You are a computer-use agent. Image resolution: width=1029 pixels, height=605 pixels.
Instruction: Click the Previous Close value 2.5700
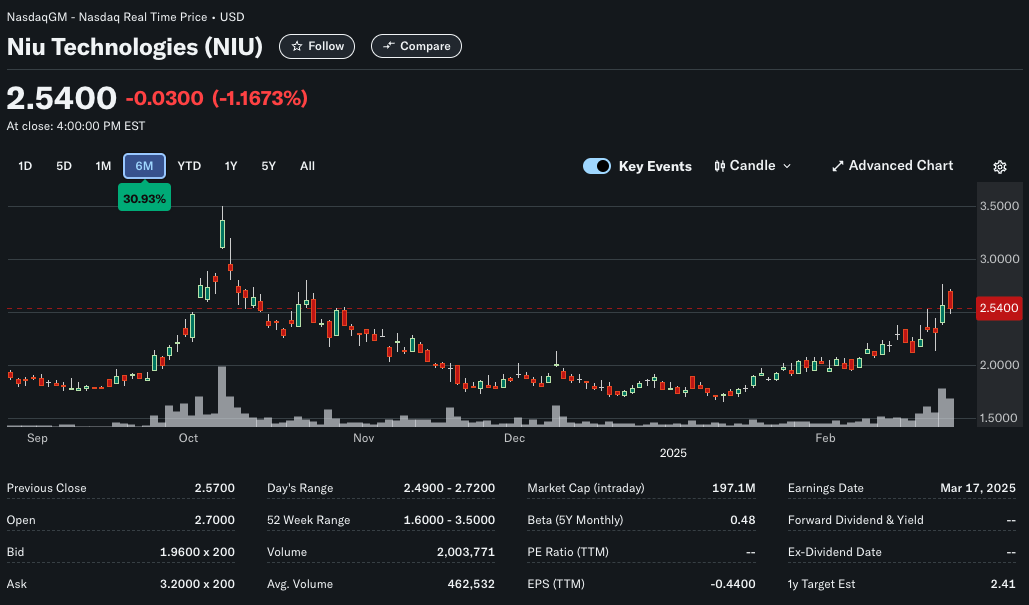[215, 488]
